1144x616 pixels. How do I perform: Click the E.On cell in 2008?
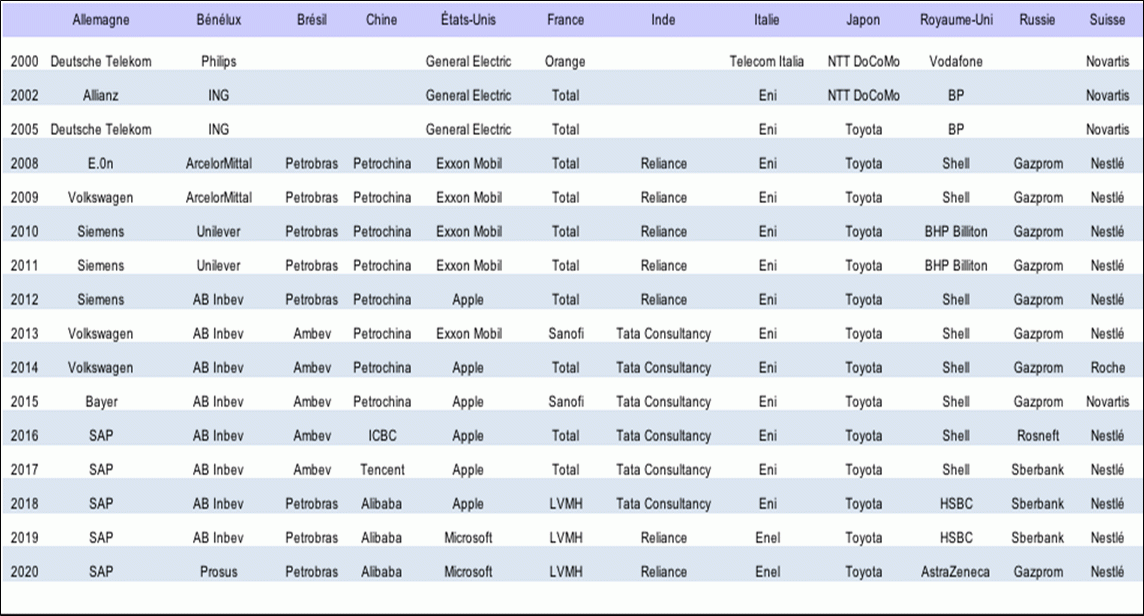(x=101, y=163)
